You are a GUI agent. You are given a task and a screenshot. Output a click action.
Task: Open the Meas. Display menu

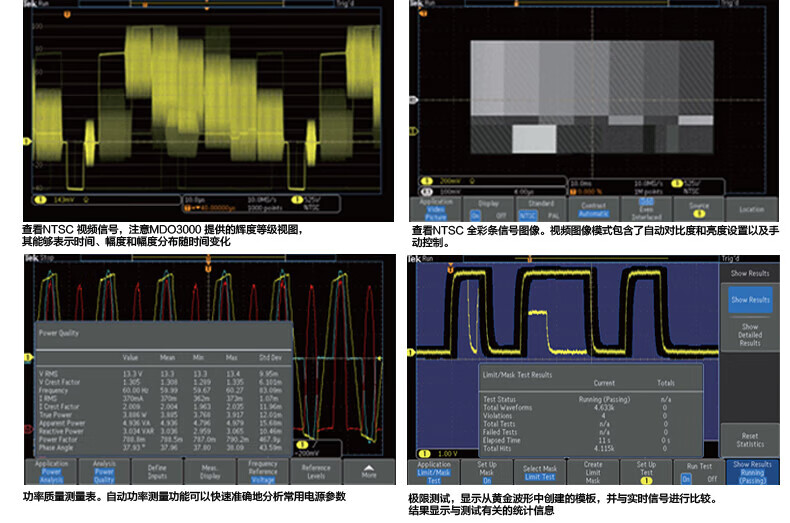point(210,471)
